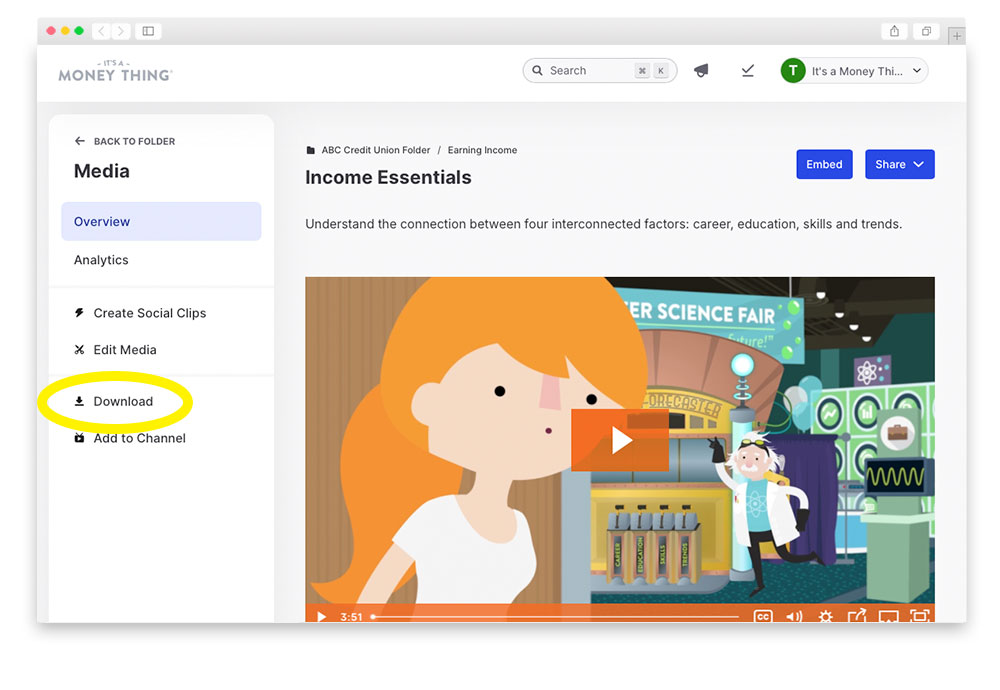Click the Download option

(x=114, y=401)
